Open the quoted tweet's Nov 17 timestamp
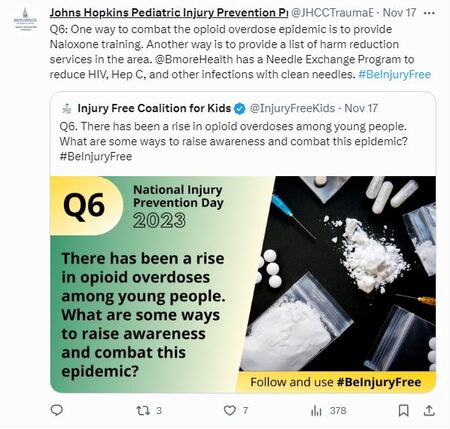This screenshot has height=429, width=450. click(361, 108)
